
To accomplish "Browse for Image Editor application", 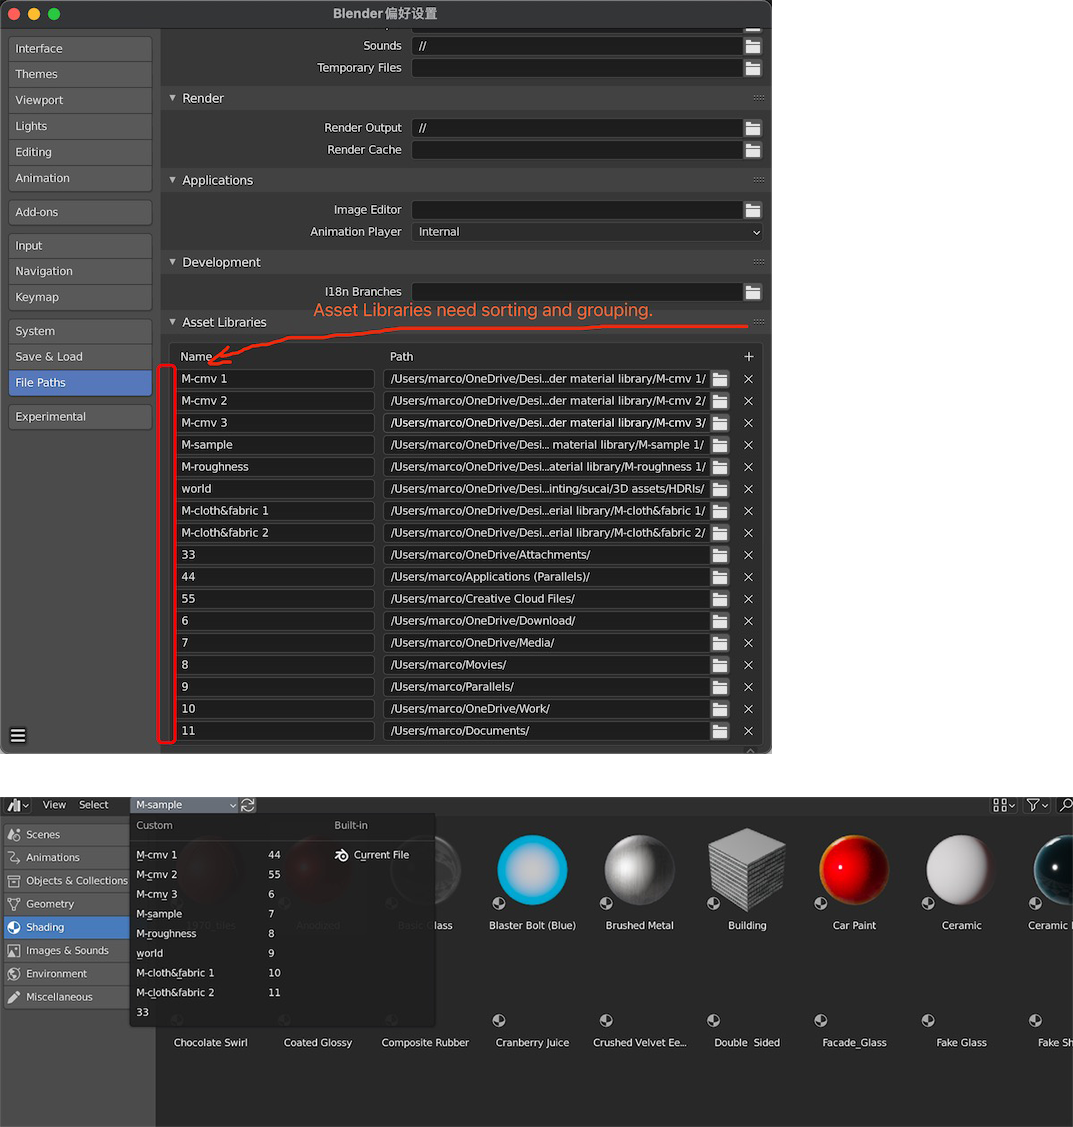I will [752, 210].
